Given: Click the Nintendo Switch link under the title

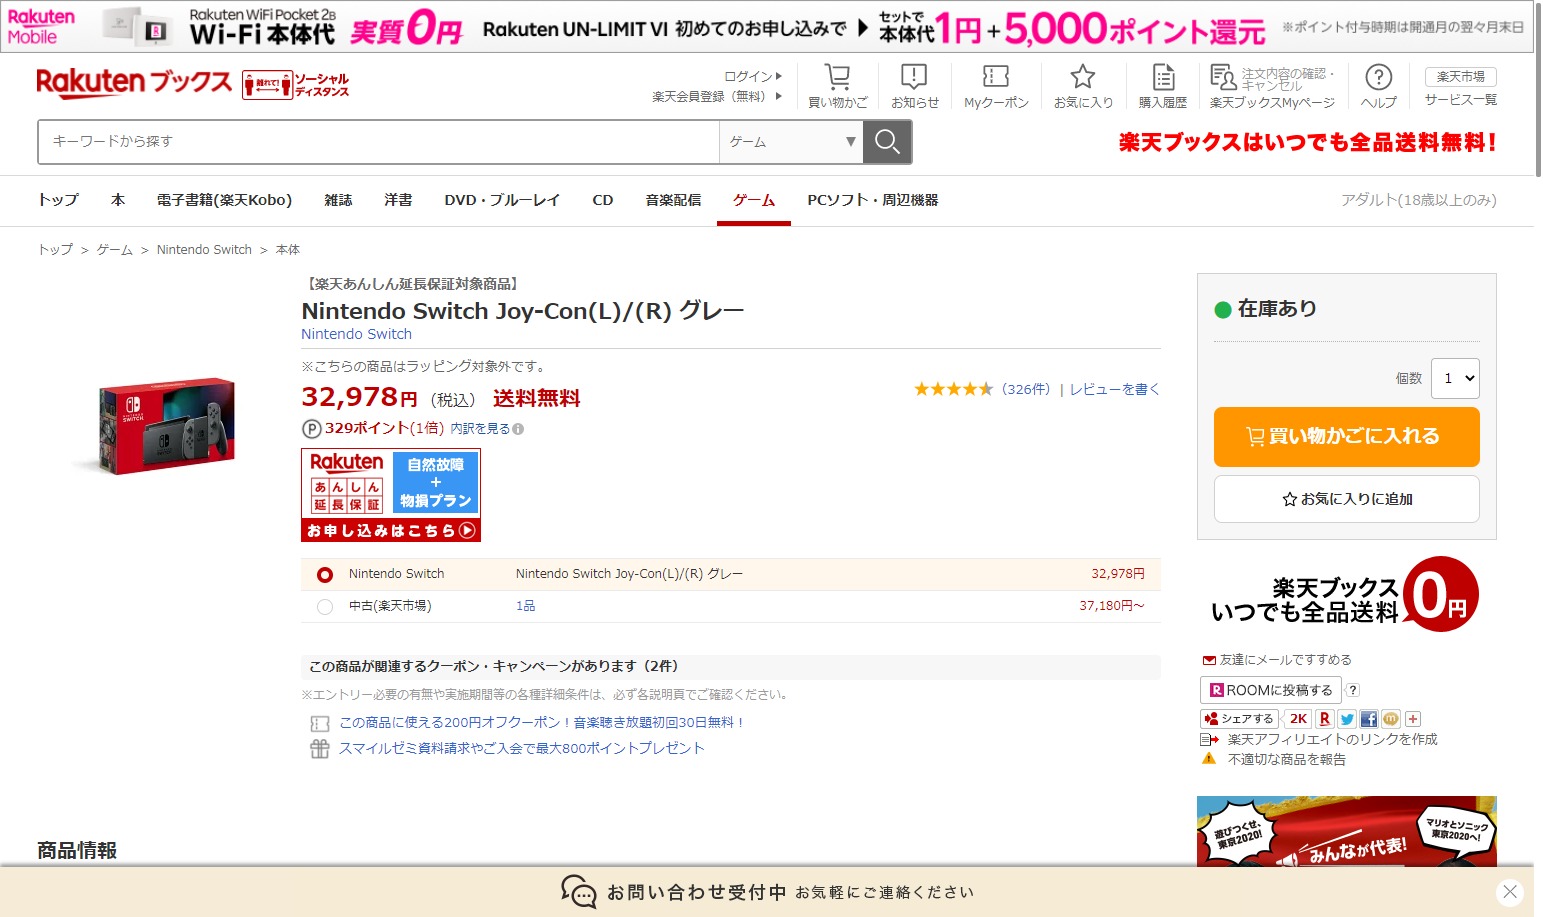Looking at the screenshot, I should click(x=357, y=334).
